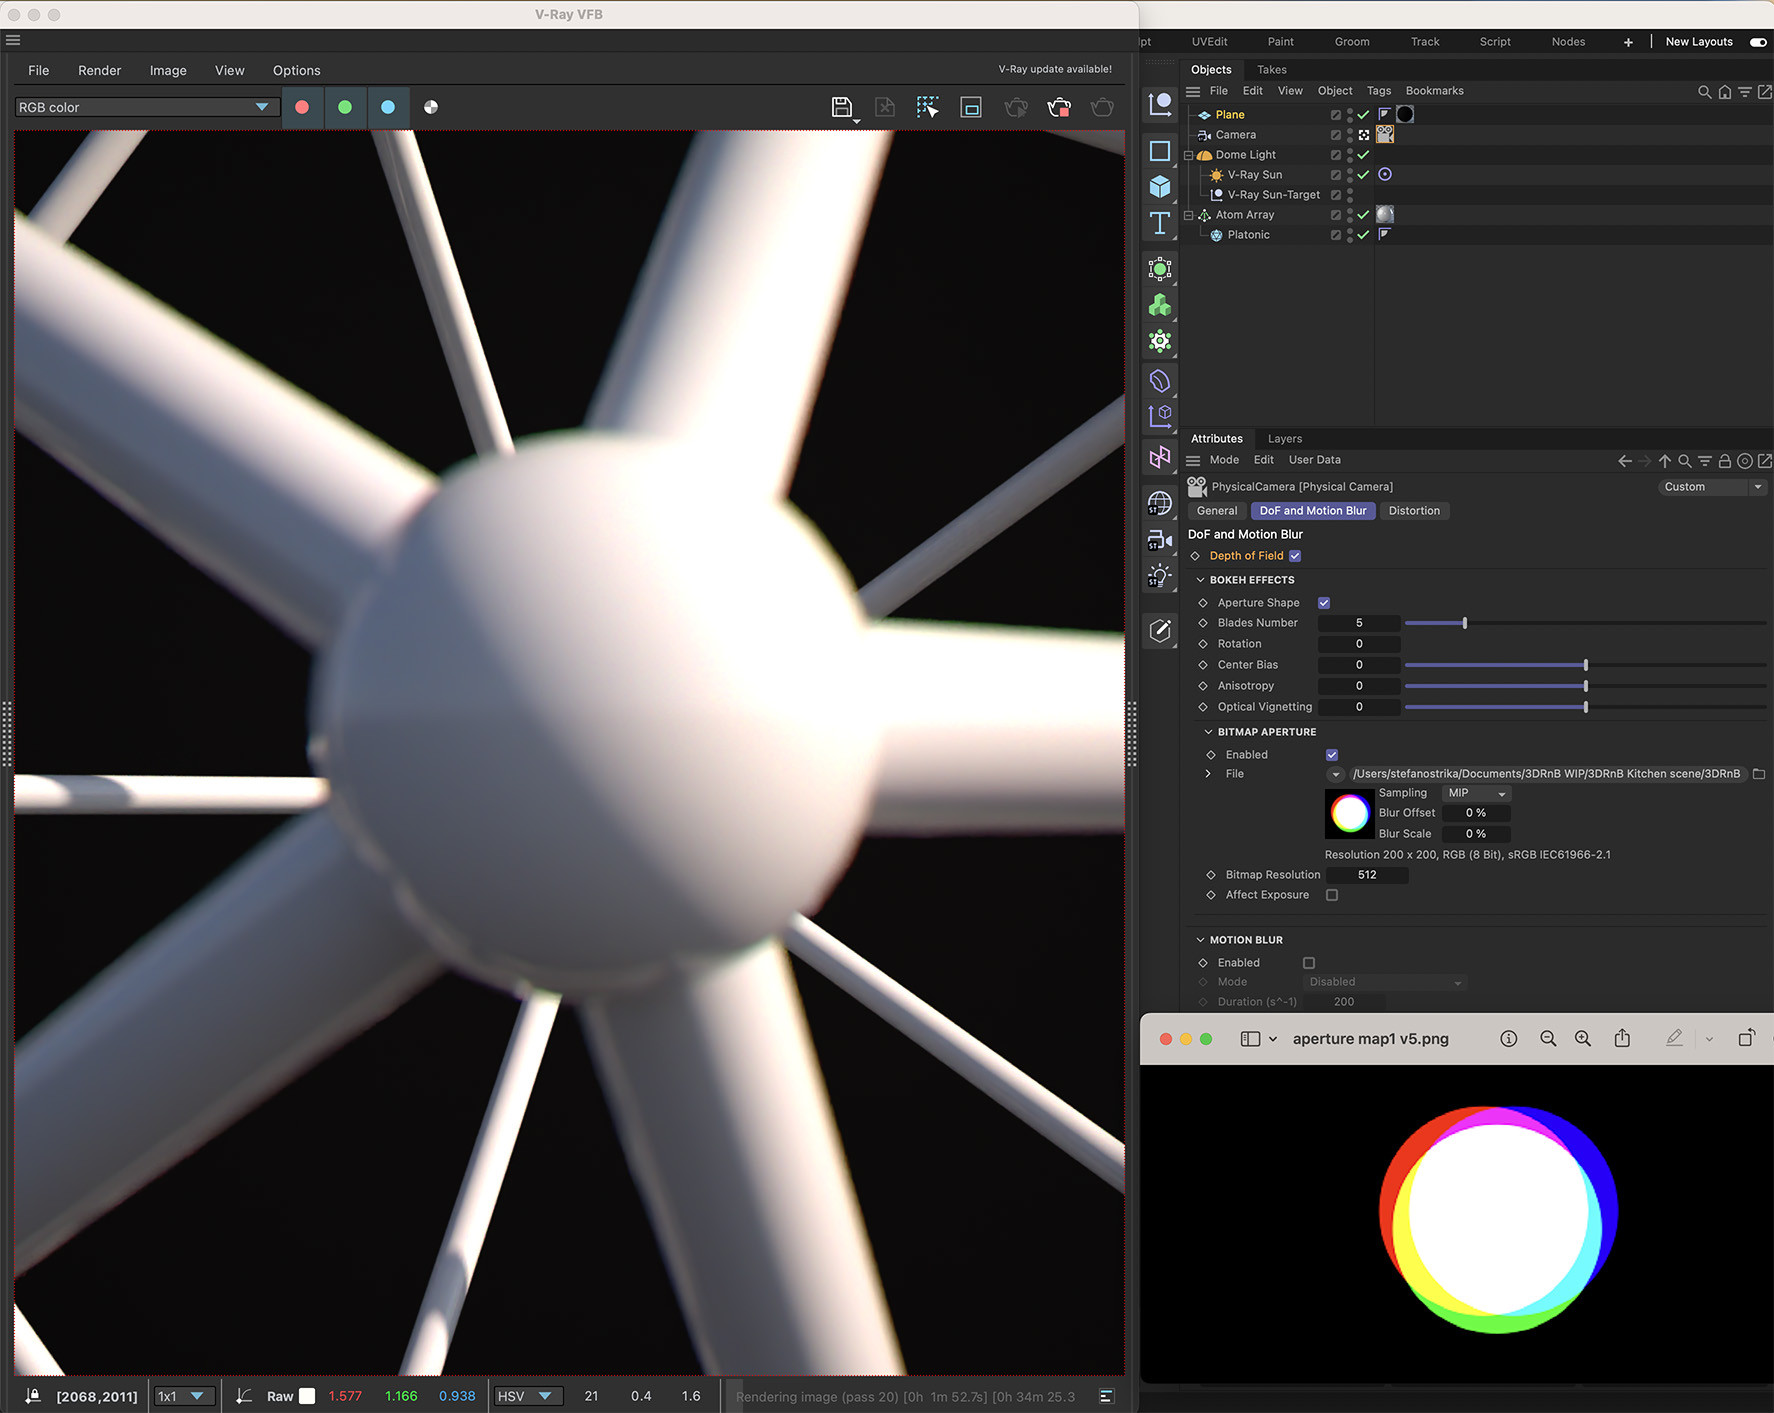The image size is (1774, 1413).
Task: Enable Affect Exposure checkbox
Action: [1332, 895]
